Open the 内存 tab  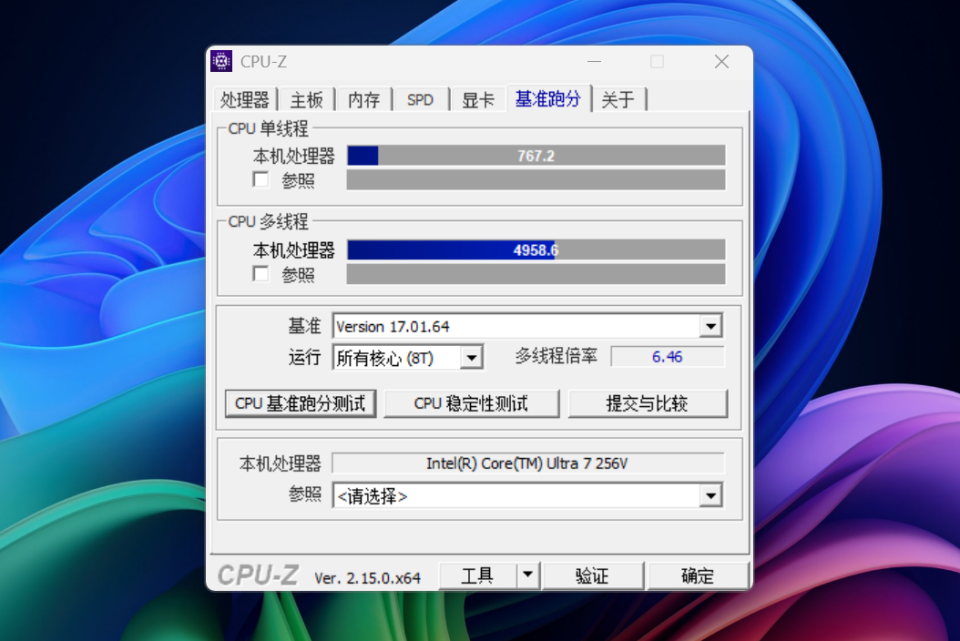(x=364, y=100)
